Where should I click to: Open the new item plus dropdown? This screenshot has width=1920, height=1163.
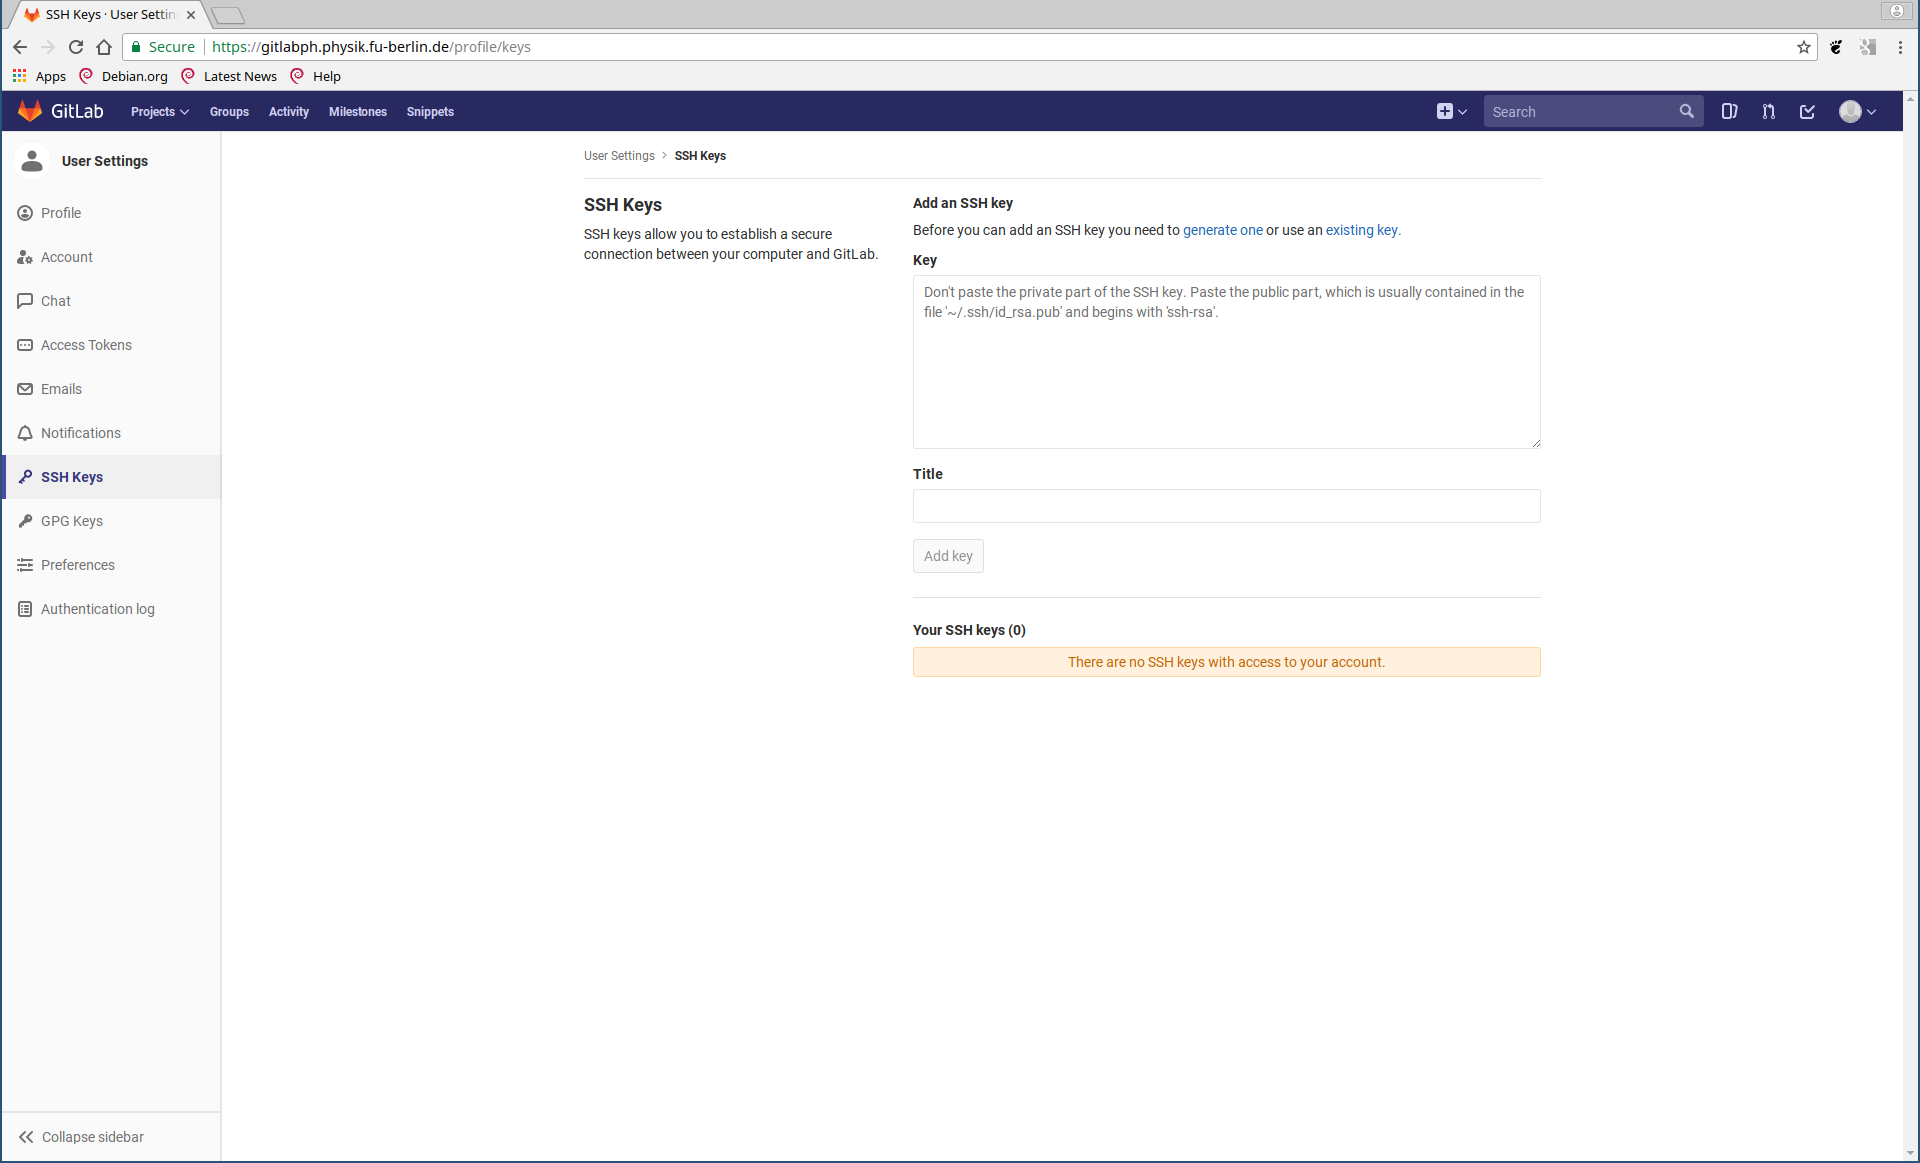1451,111
